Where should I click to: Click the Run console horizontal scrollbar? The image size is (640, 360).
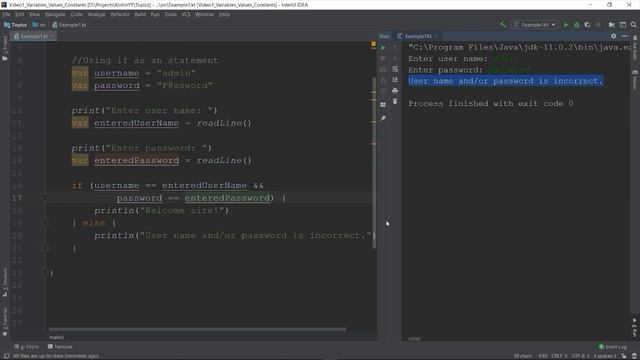[x=414, y=338]
